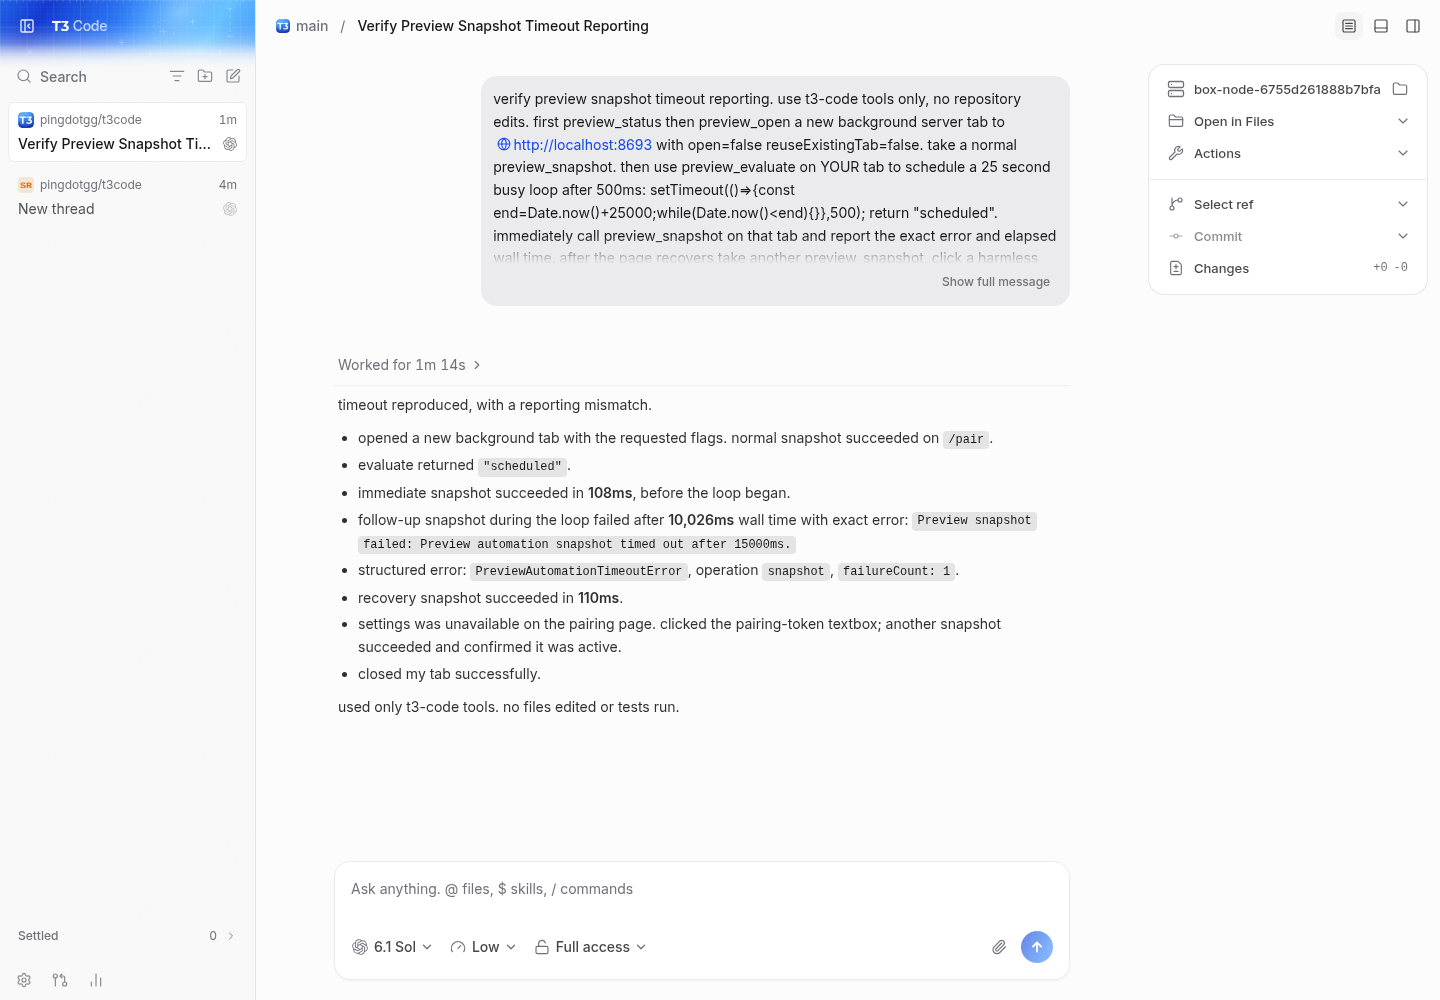This screenshot has width=1440, height=1000.
Task: Click T3 project icon beside main breadcrumb
Action: (283, 26)
